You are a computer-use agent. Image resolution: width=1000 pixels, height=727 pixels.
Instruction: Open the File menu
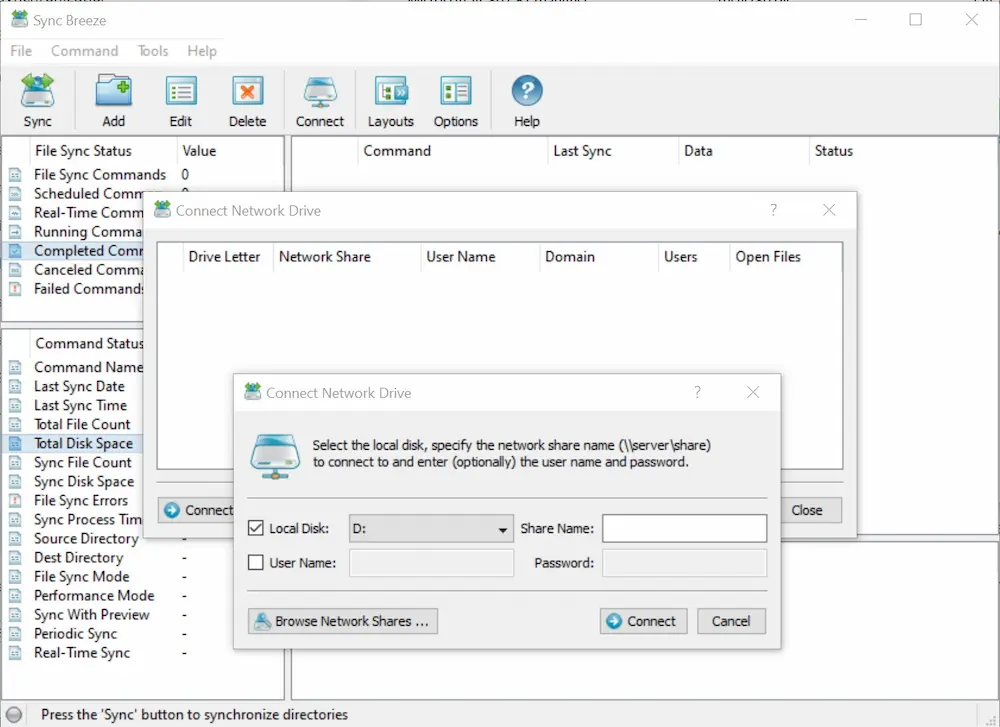pyautogui.click(x=21, y=51)
